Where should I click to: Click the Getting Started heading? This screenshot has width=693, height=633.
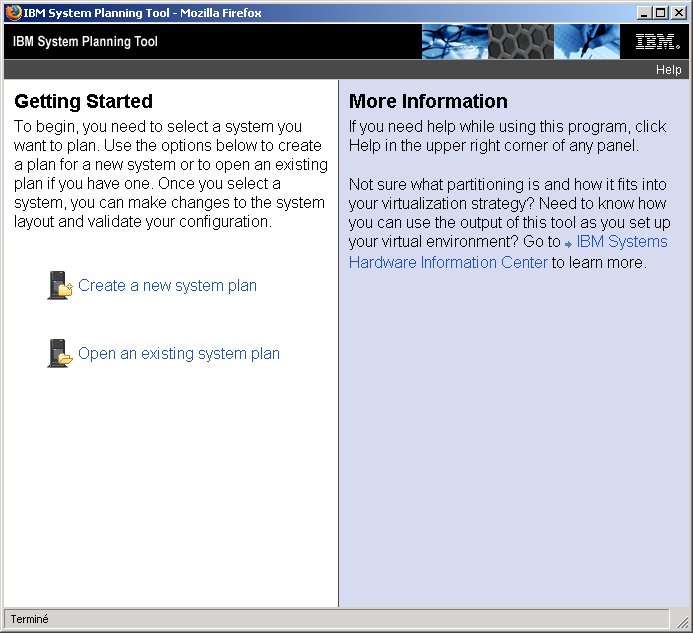tap(84, 101)
